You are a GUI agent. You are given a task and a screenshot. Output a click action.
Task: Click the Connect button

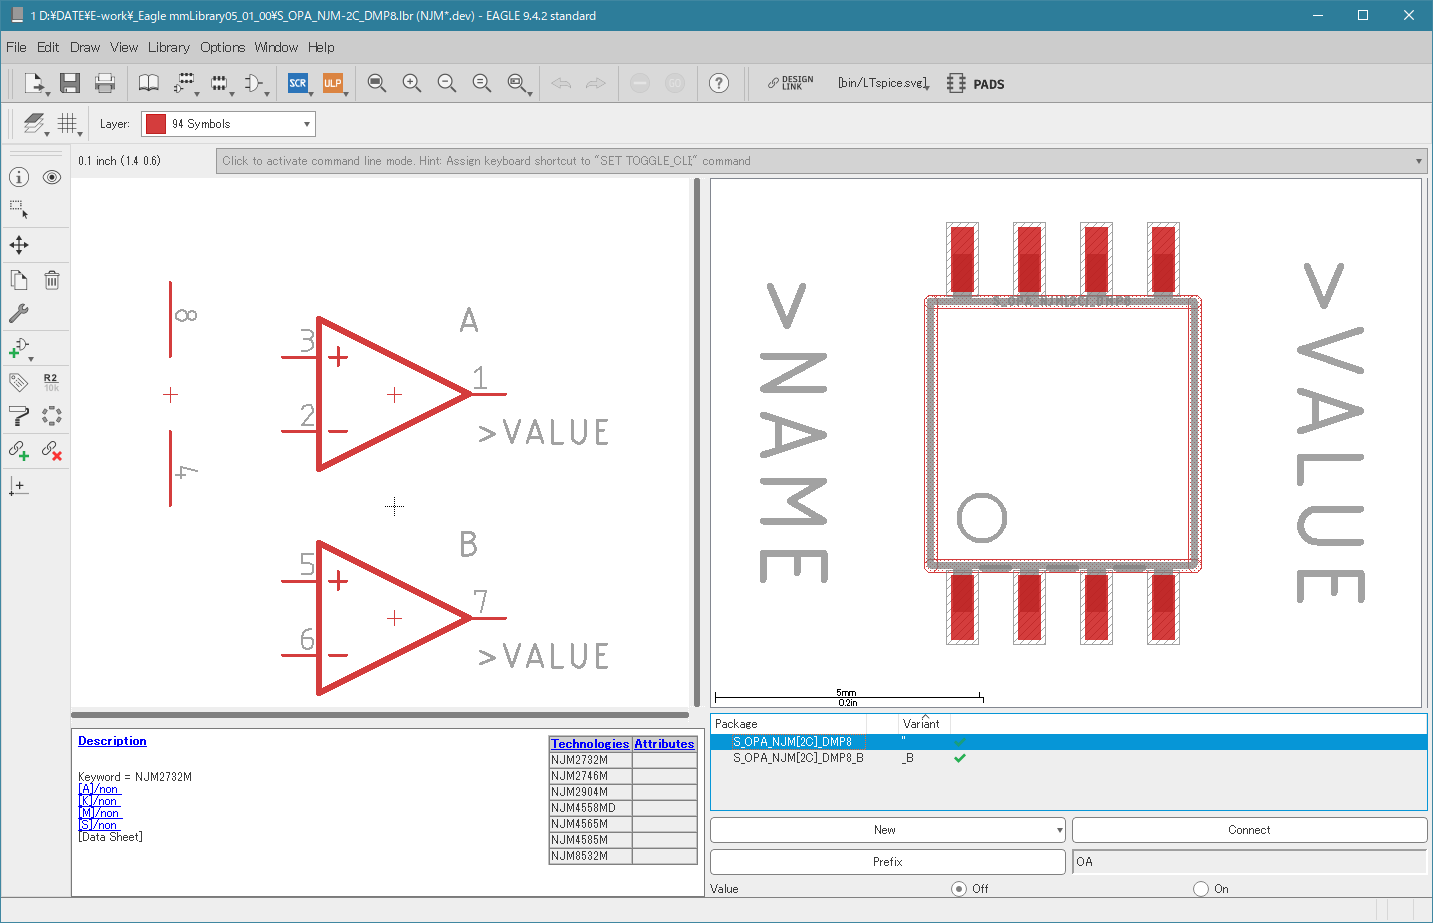click(1249, 830)
